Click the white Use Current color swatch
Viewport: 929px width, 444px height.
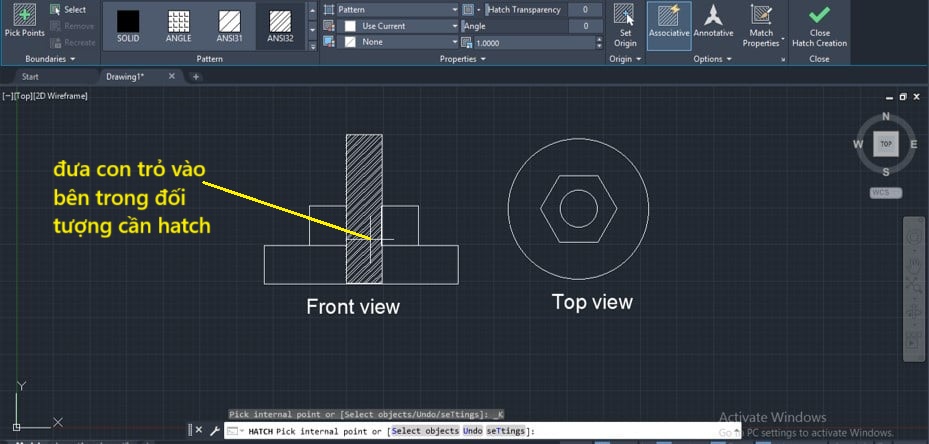click(350, 26)
